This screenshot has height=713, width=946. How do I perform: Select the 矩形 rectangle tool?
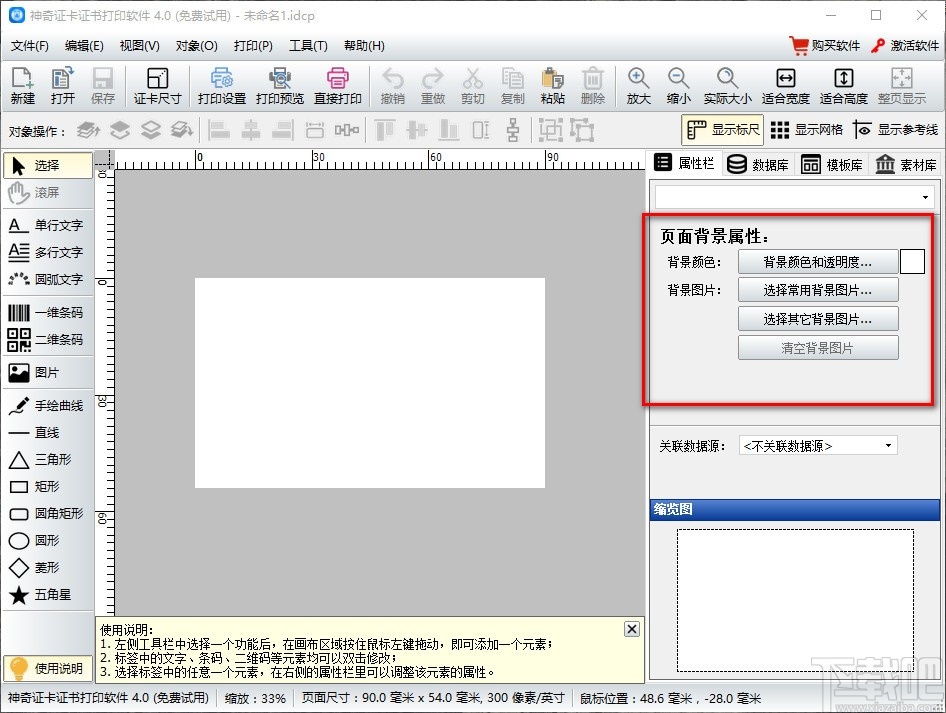point(48,486)
